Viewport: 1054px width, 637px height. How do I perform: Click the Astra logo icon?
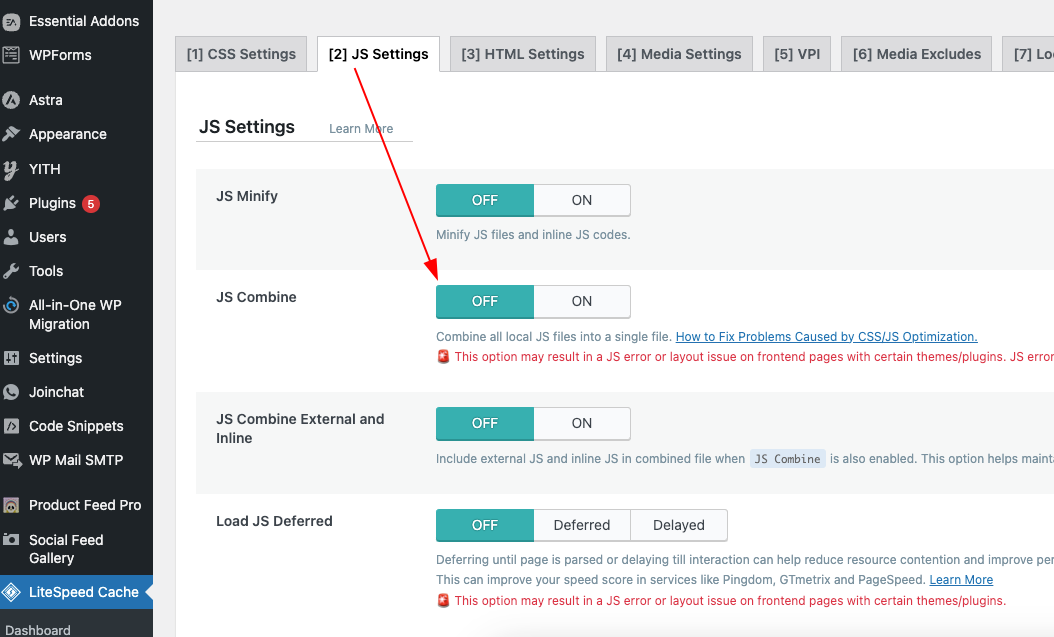point(11,100)
